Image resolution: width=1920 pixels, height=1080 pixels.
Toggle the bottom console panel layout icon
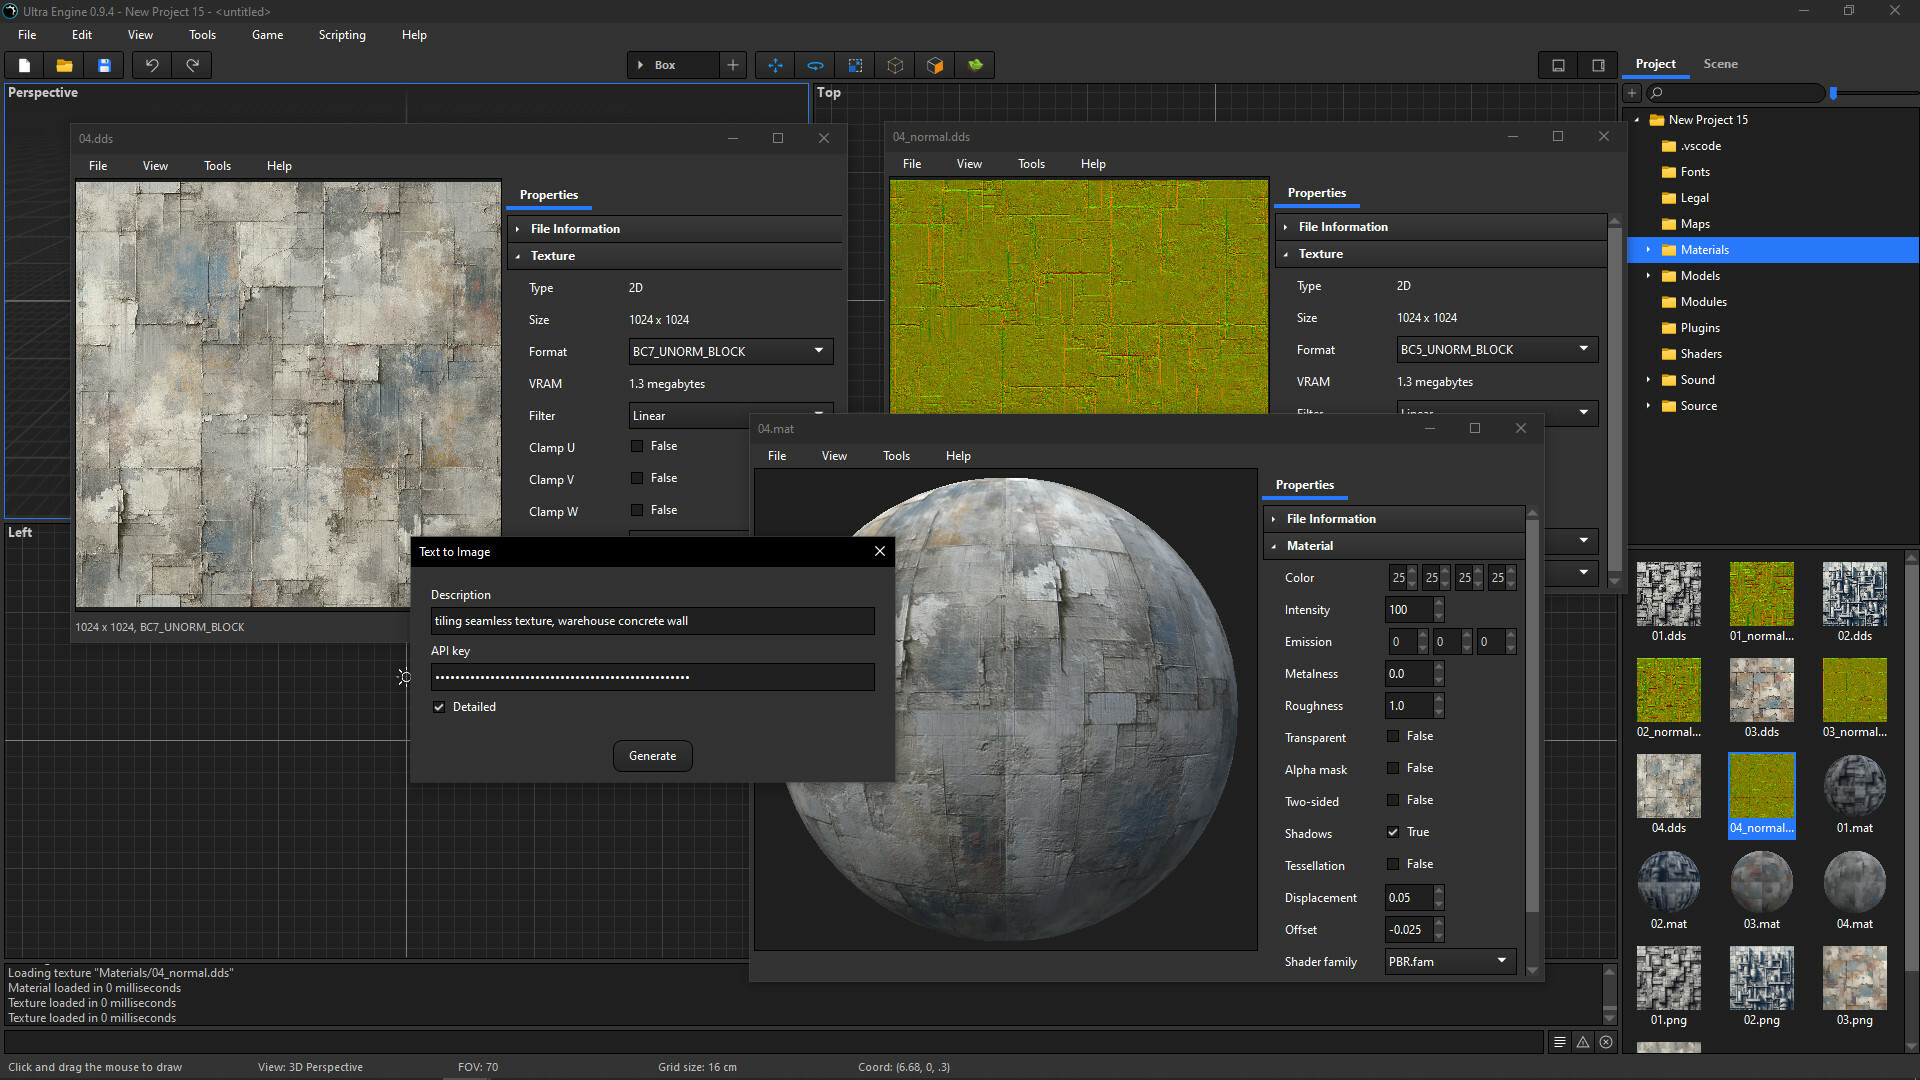(x=1557, y=65)
